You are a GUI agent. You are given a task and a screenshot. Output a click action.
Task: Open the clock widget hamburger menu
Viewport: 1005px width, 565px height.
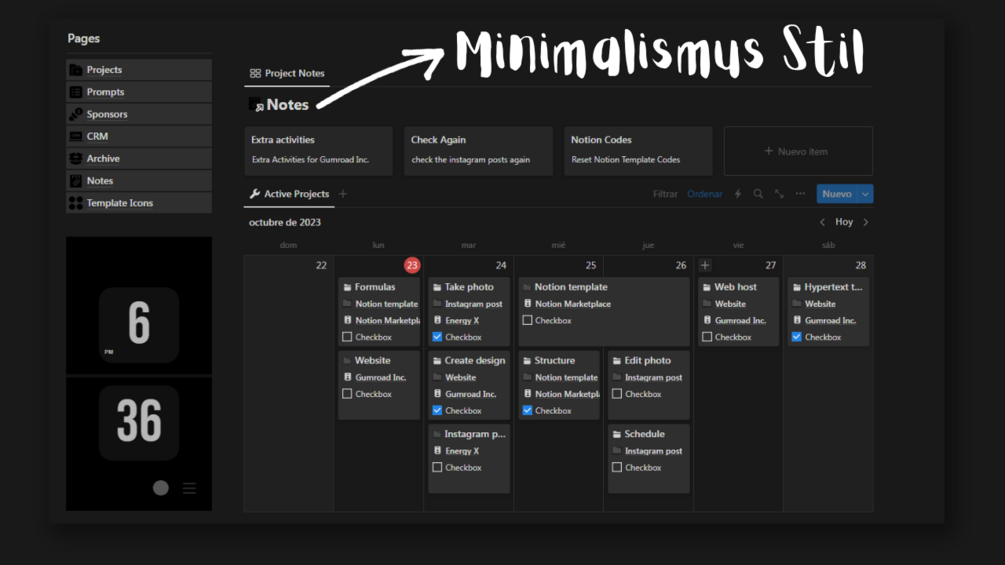tap(189, 489)
